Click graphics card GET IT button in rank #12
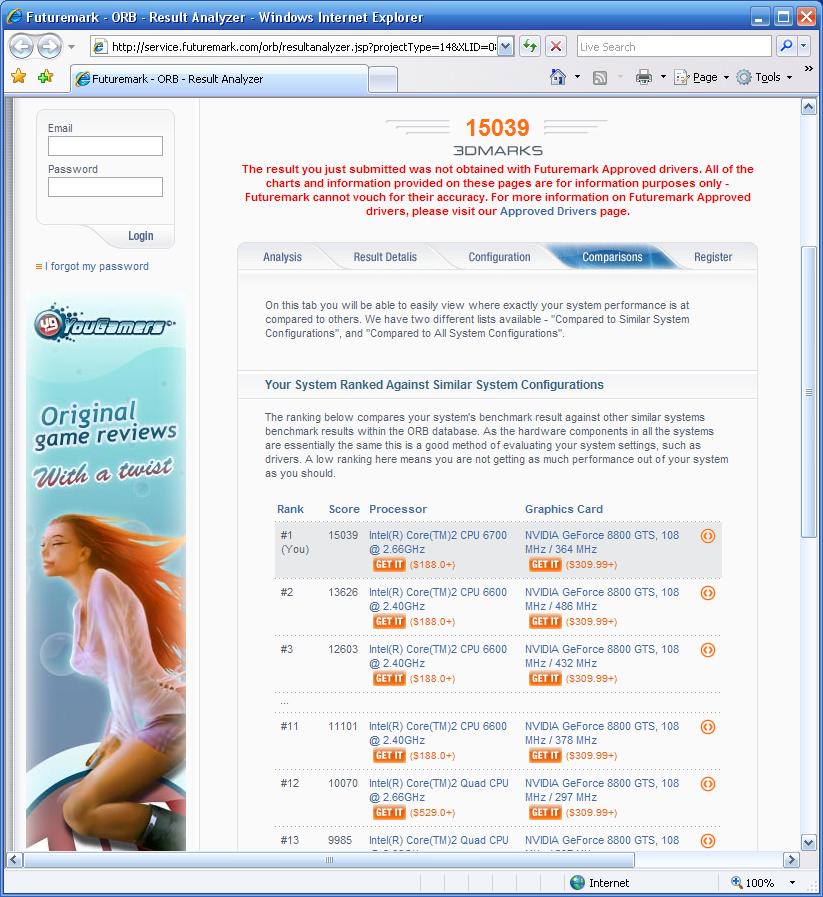This screenshot has width=823, height=897. pos(545,813)
